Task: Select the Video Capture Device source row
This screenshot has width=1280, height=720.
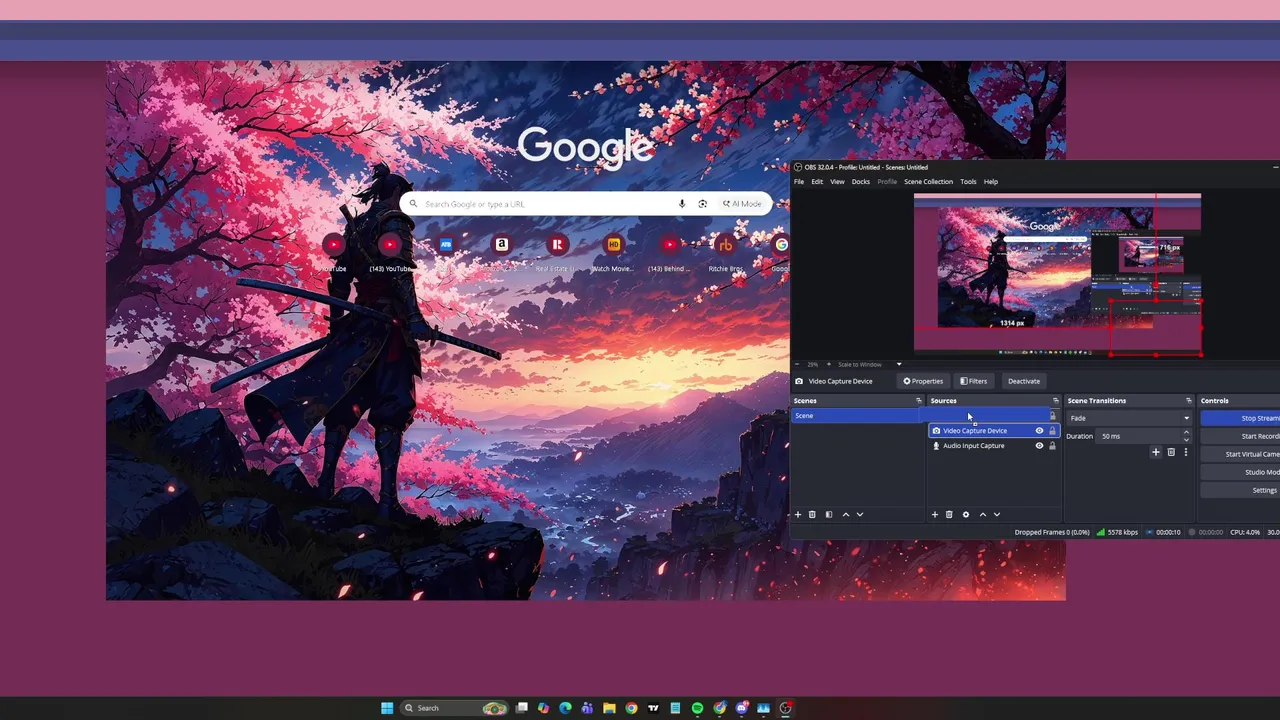Action: point(994,431)
